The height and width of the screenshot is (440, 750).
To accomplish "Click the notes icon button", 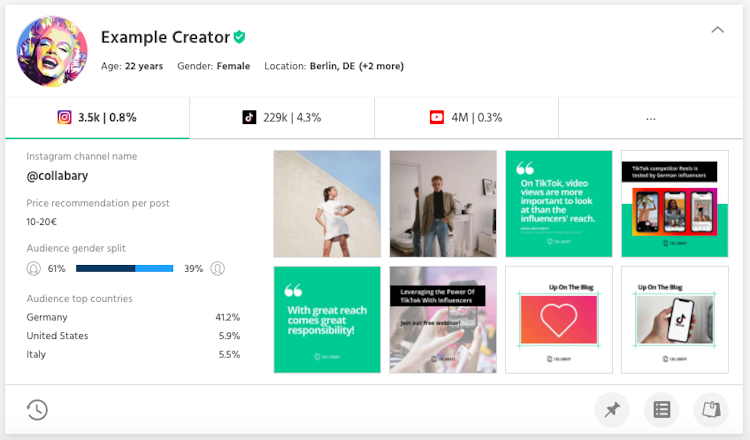I will coord(710,409).
